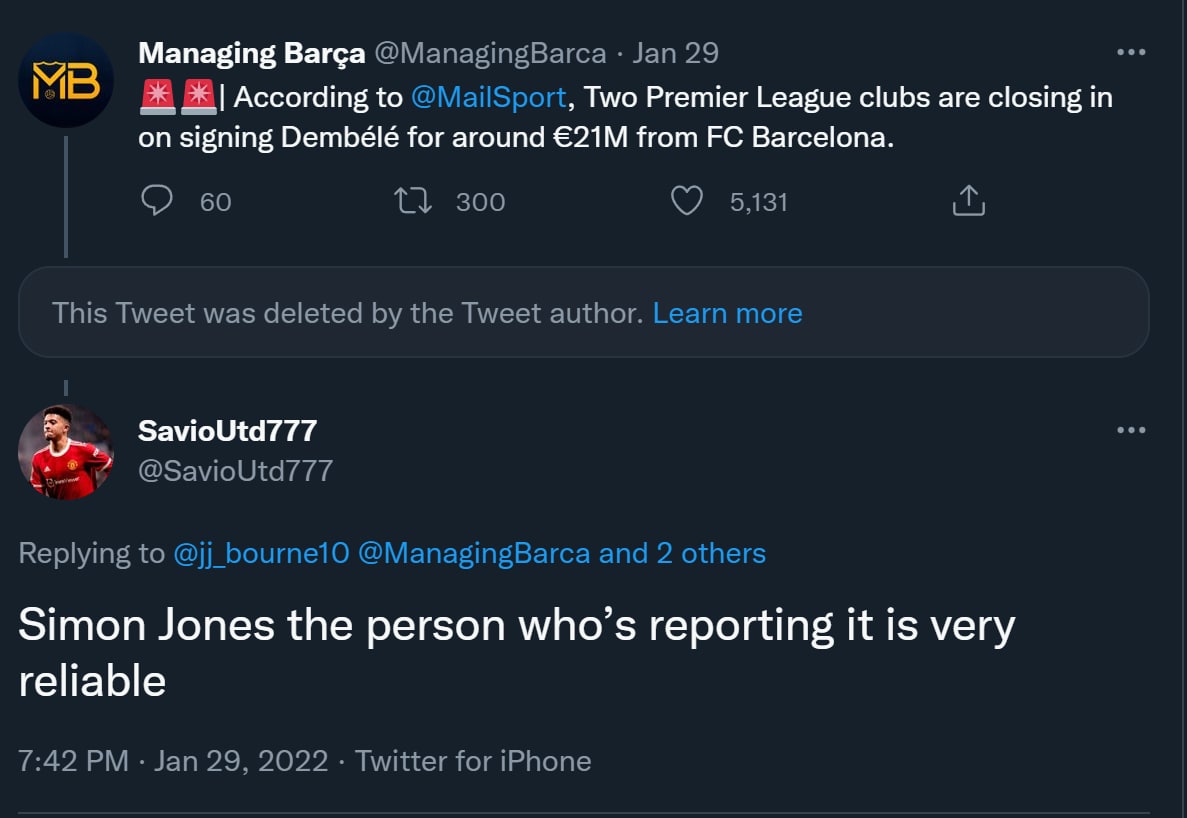Share the Managing Barça tweet

[x=968, y=201]
